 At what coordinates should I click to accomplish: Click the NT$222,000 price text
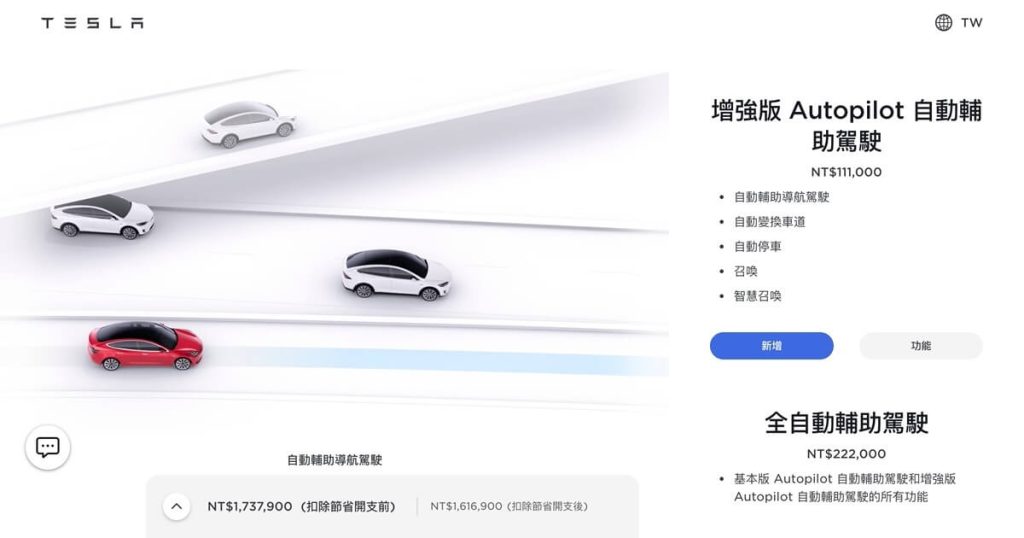click(846, 454)
